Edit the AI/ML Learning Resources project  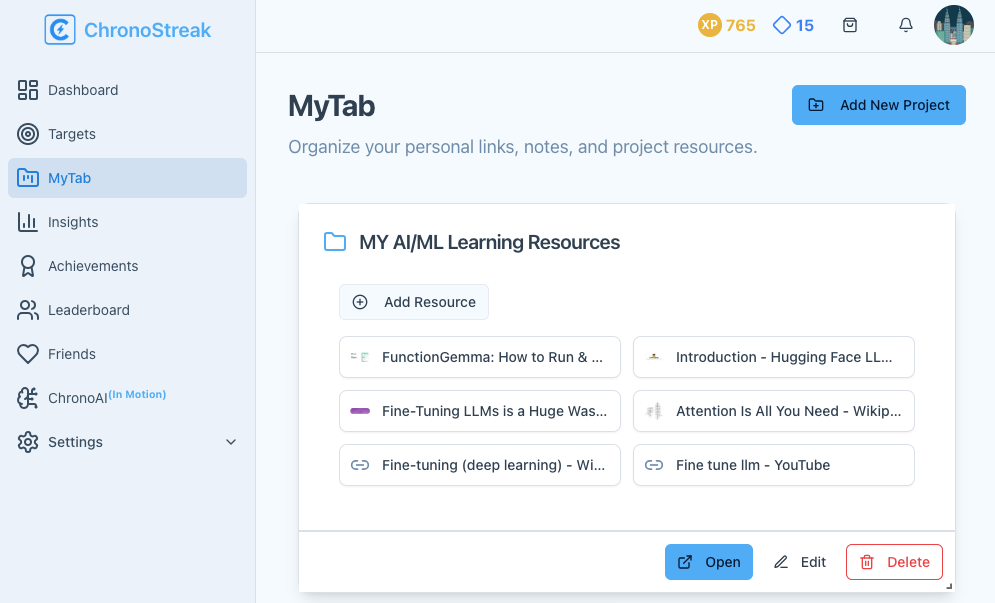800,562
